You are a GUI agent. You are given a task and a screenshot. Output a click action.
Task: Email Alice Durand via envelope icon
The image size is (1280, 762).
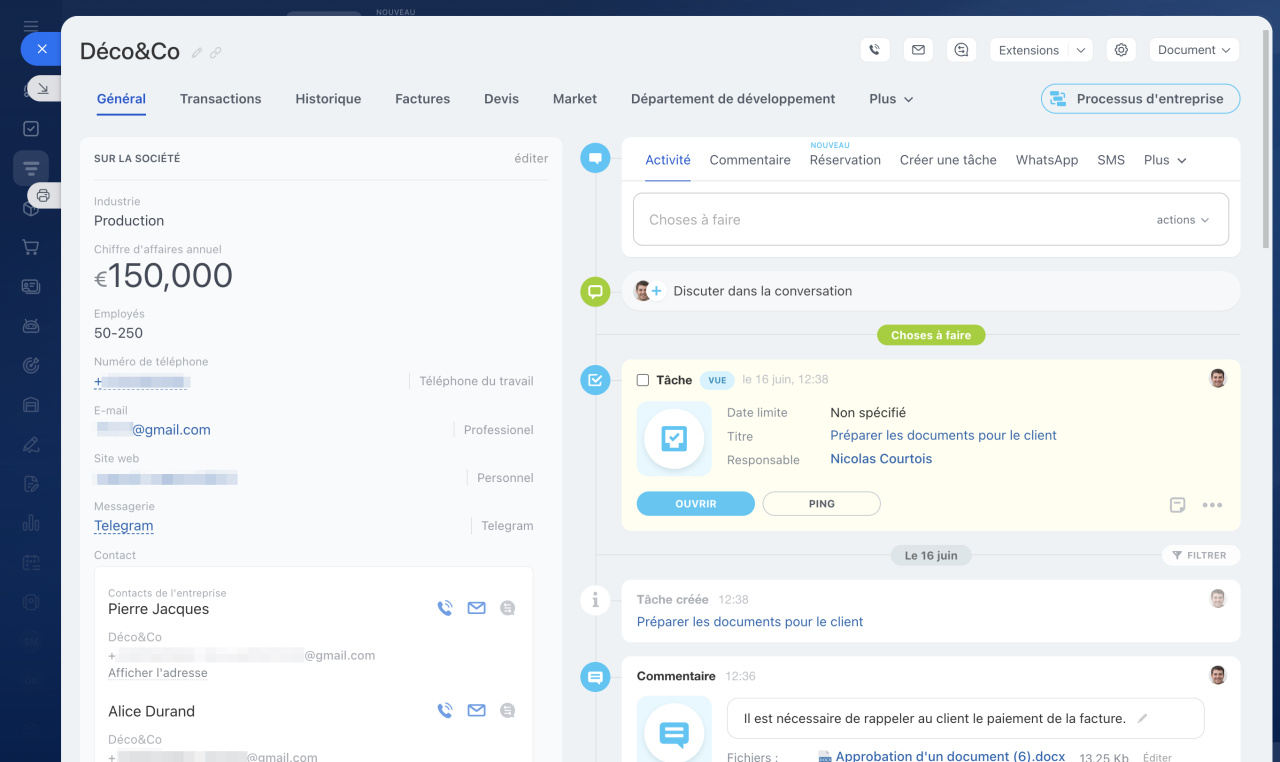[x=477, y=711]
